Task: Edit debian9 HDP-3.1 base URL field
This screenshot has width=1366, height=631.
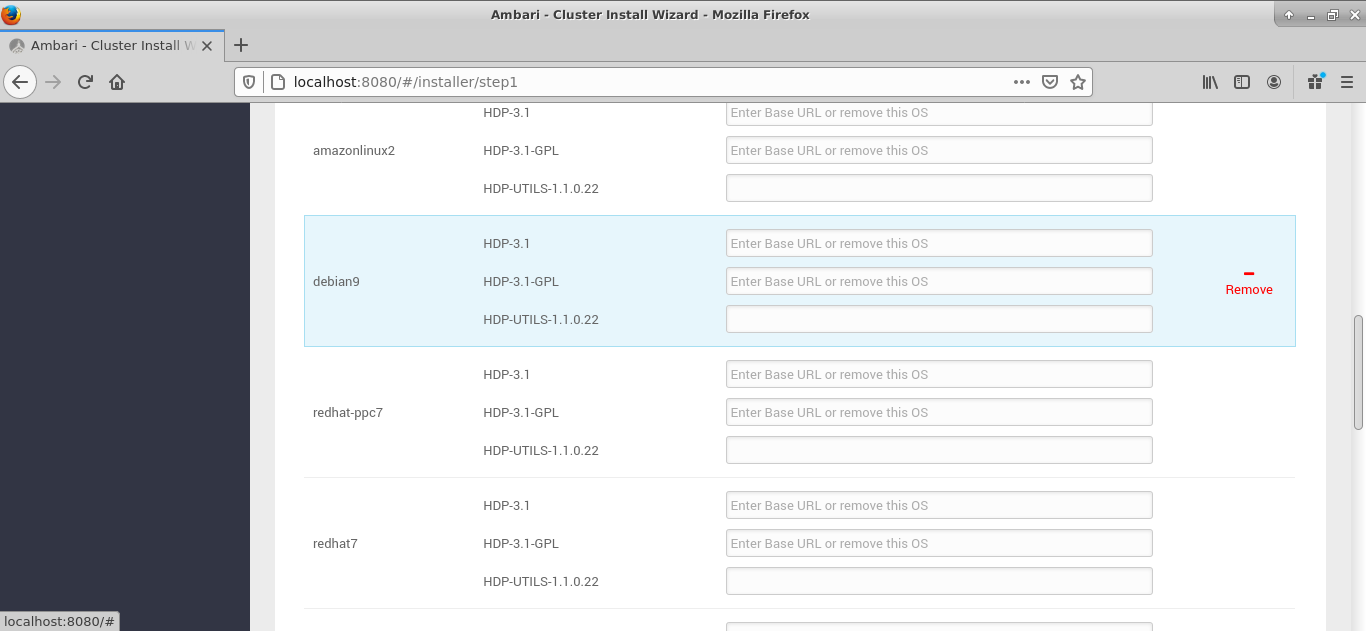Action: (x=939, y=243)
